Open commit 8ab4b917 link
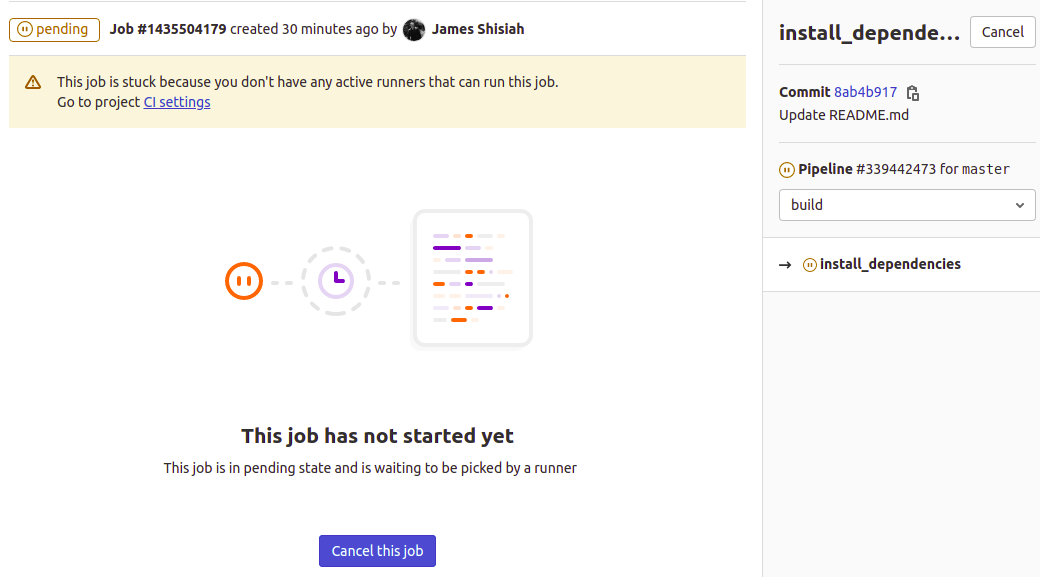This screenshot has width=1040, height=577. [x=866, y=92]
